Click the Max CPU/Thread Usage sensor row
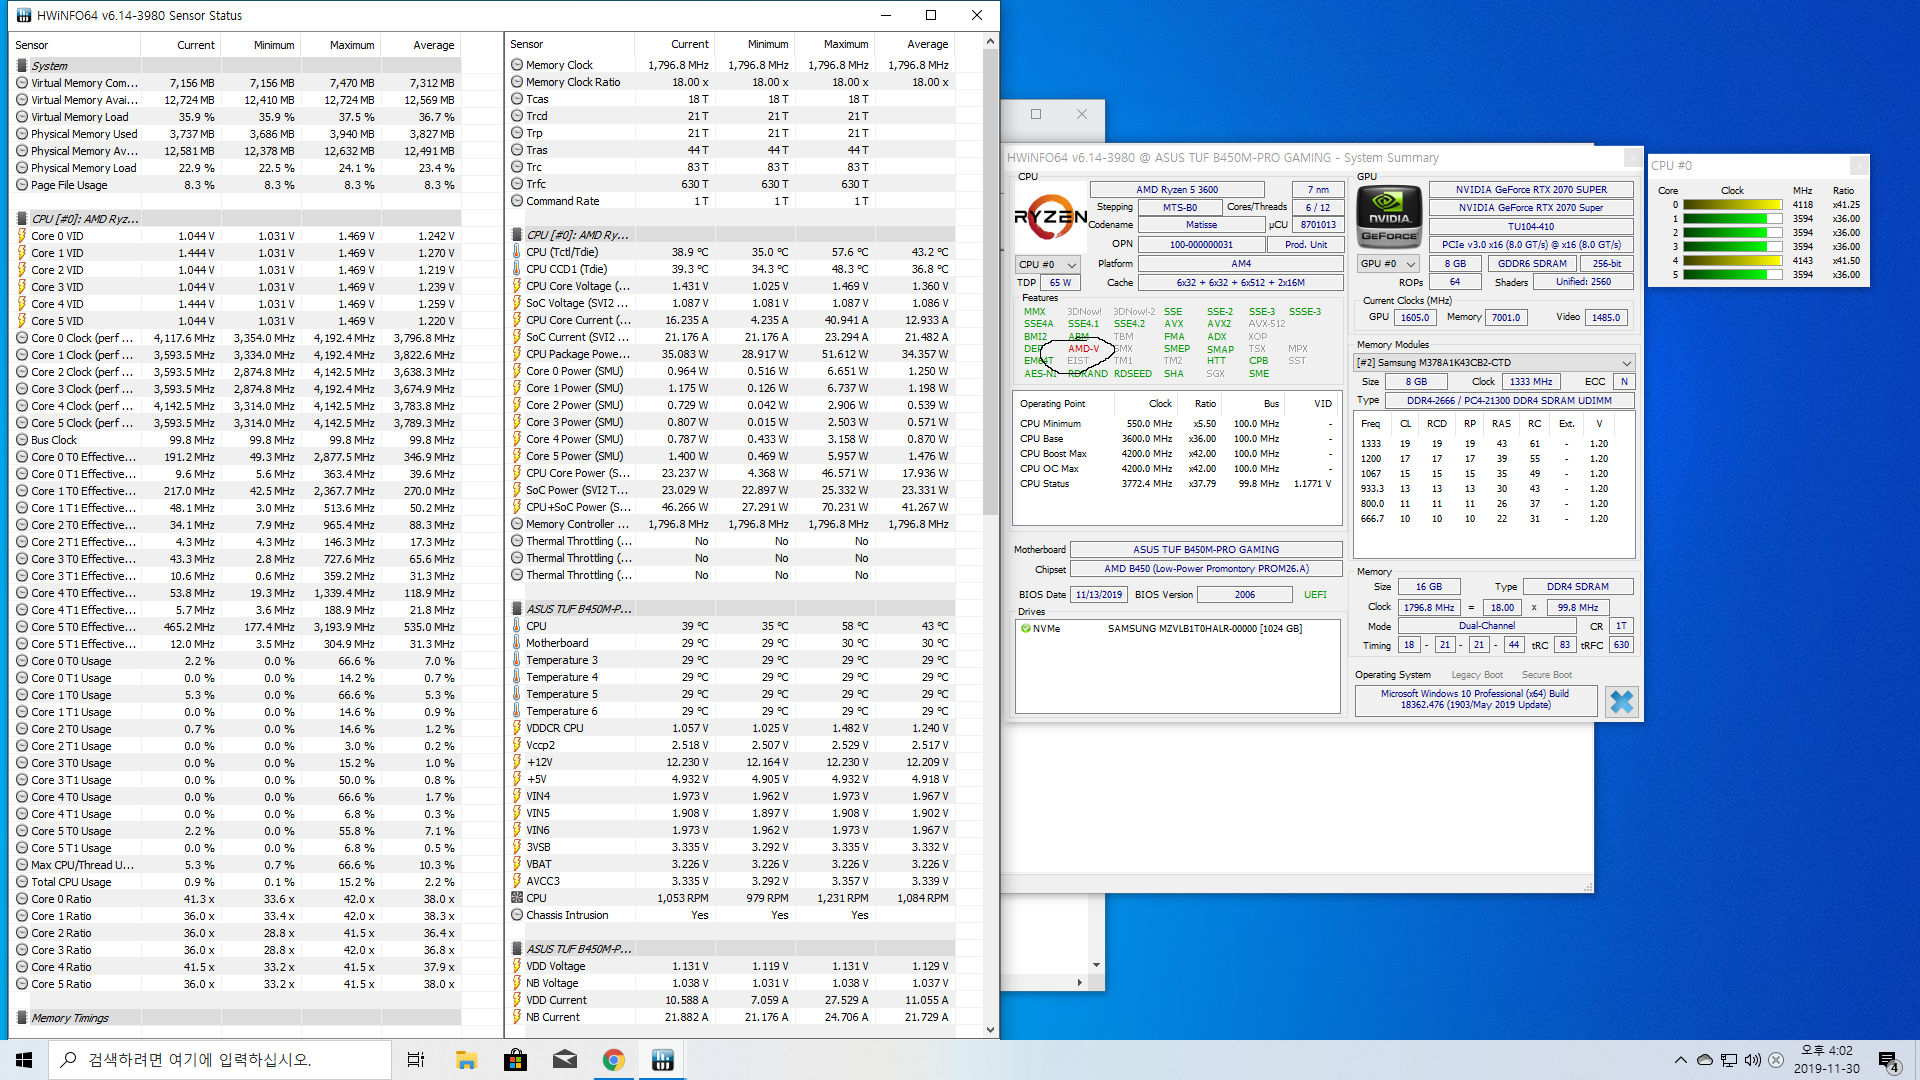The width and height of the screenshot is (1920, 1080). [237, 865]
